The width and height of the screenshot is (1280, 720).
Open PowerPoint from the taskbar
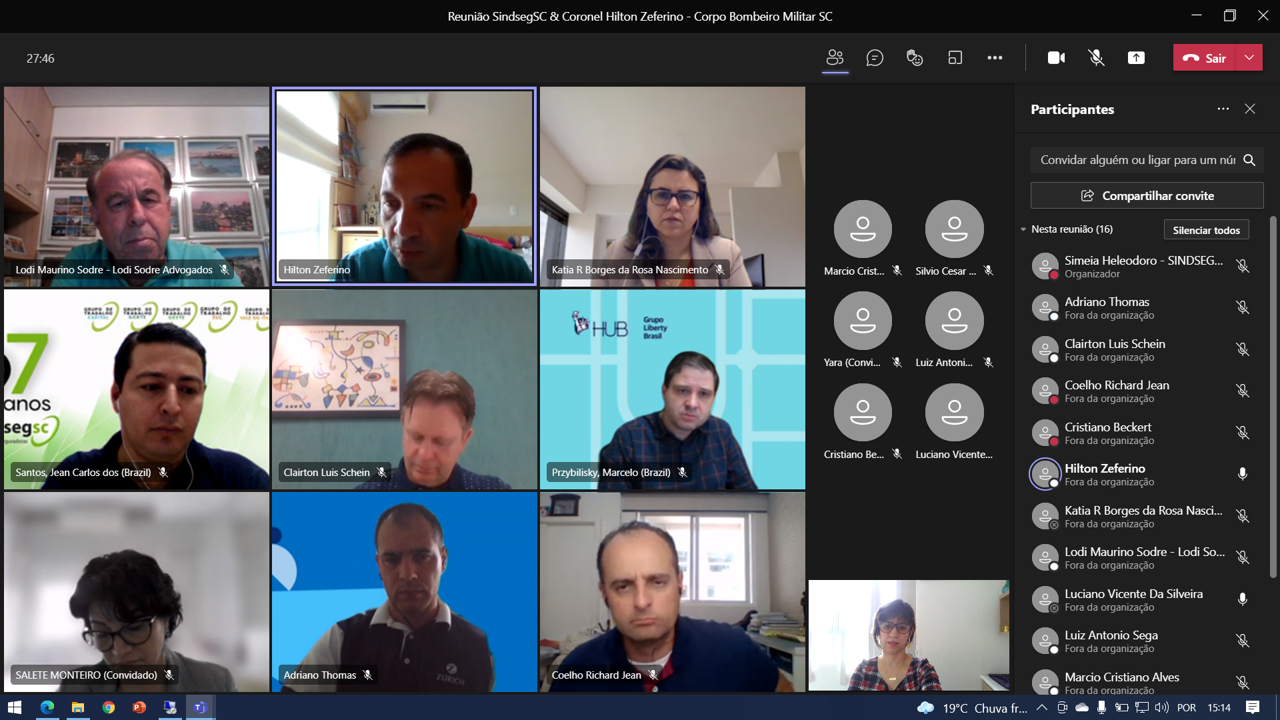[139, 708]
